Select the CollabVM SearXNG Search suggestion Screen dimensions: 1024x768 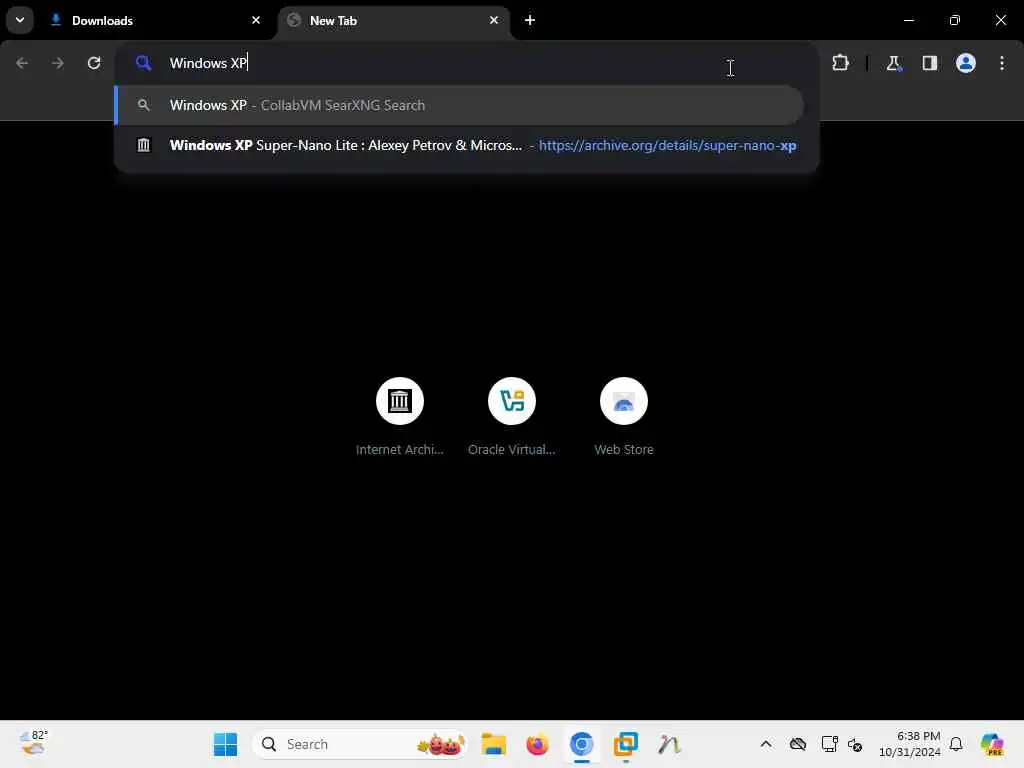pyautogui.click(x=459, y=105)
